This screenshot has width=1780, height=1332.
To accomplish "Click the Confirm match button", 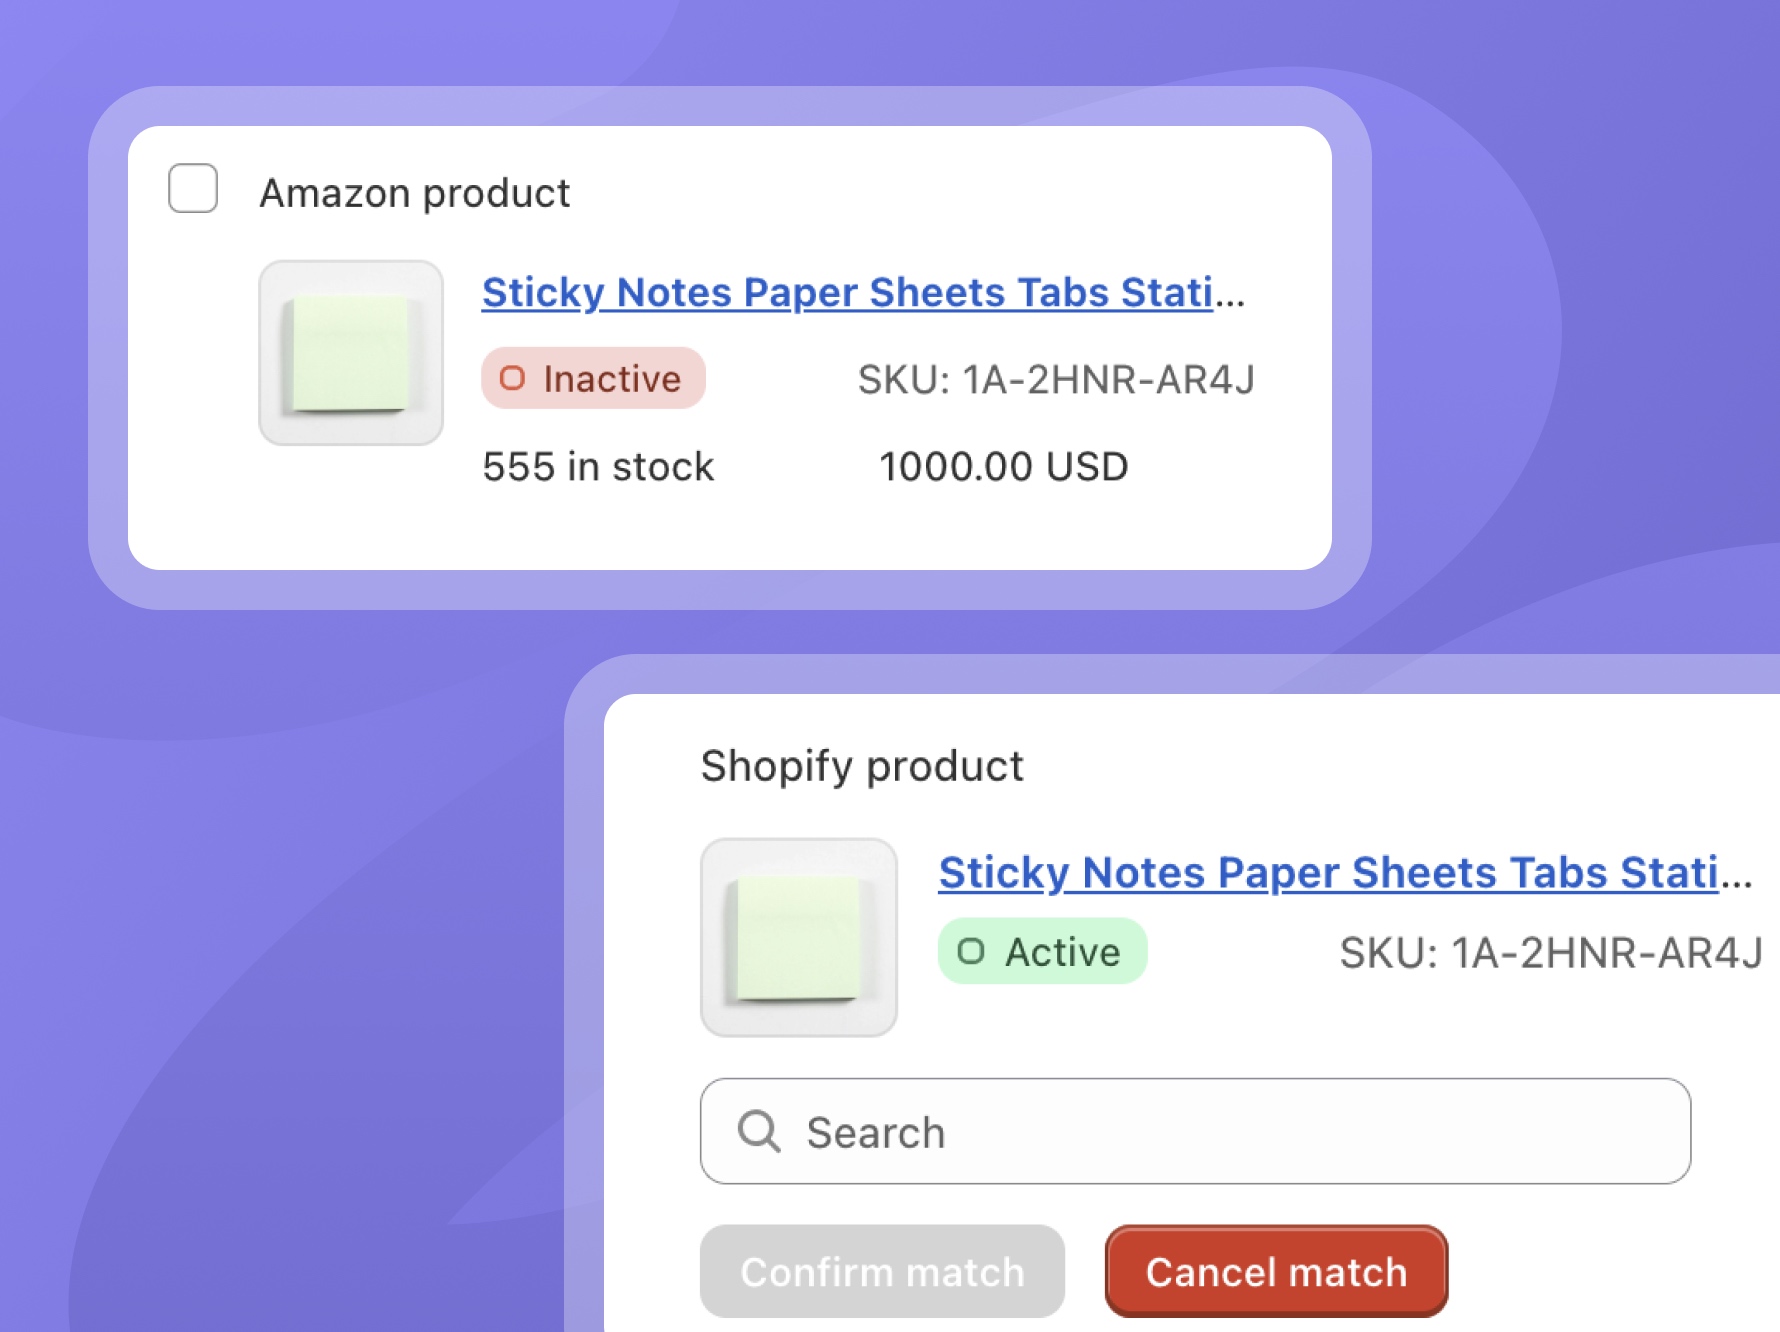I will tap(882, 1271).
